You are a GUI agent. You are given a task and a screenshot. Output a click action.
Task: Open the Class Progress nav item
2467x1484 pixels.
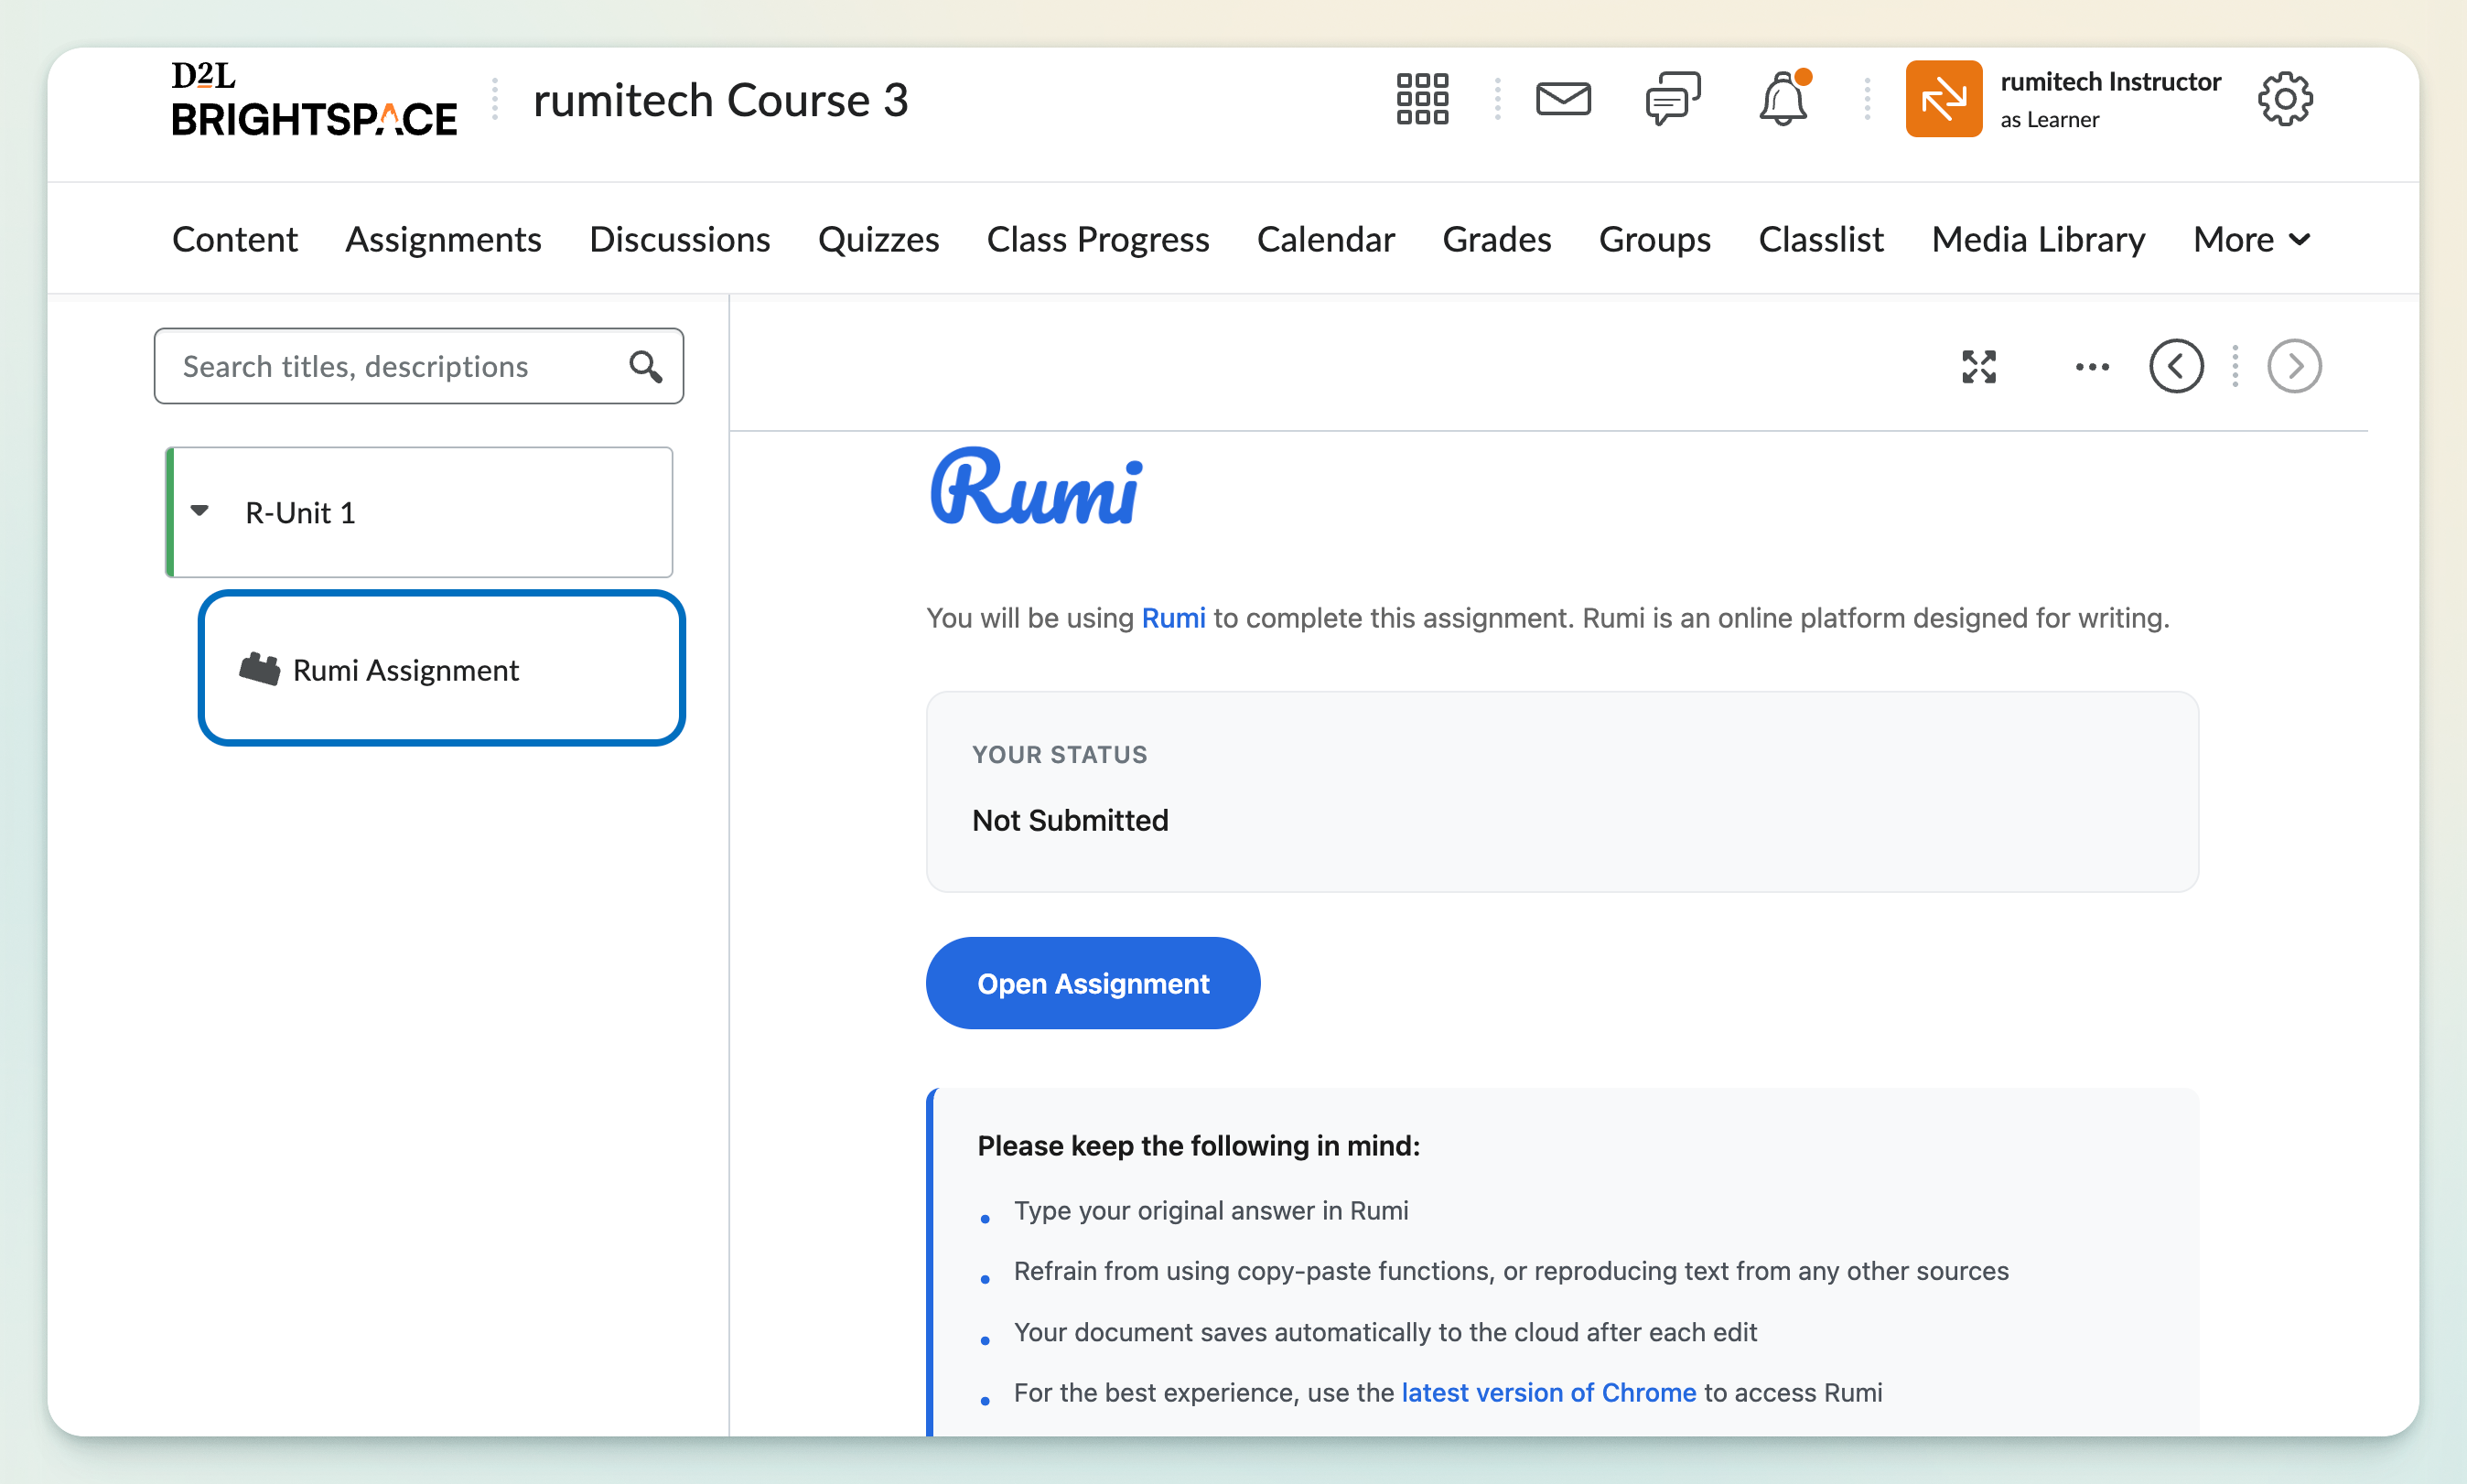(x=1097, y=239)
